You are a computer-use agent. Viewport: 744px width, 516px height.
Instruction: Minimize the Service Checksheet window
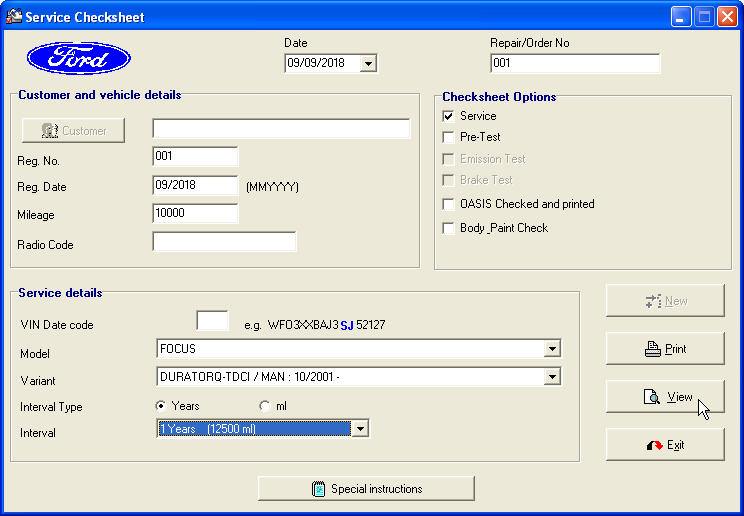pos(681,17)
